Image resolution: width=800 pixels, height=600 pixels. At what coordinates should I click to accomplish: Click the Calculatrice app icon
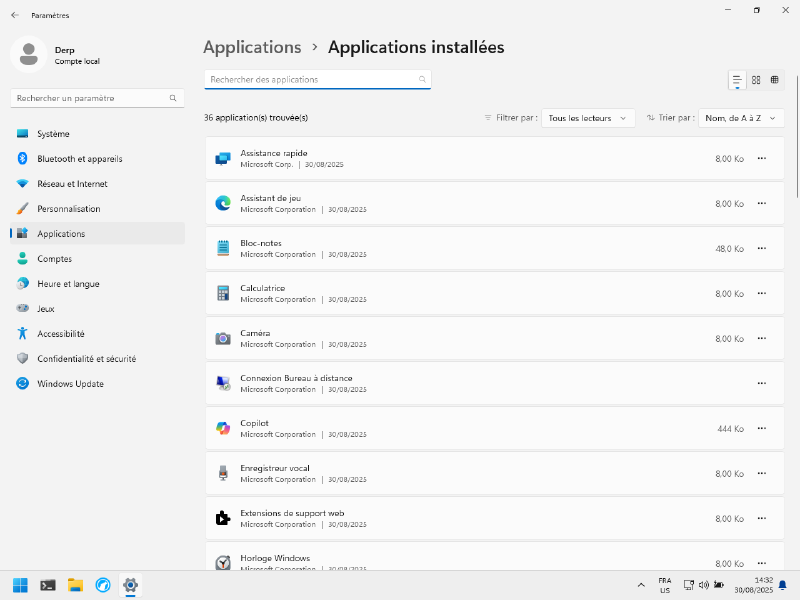coord(222,293)
